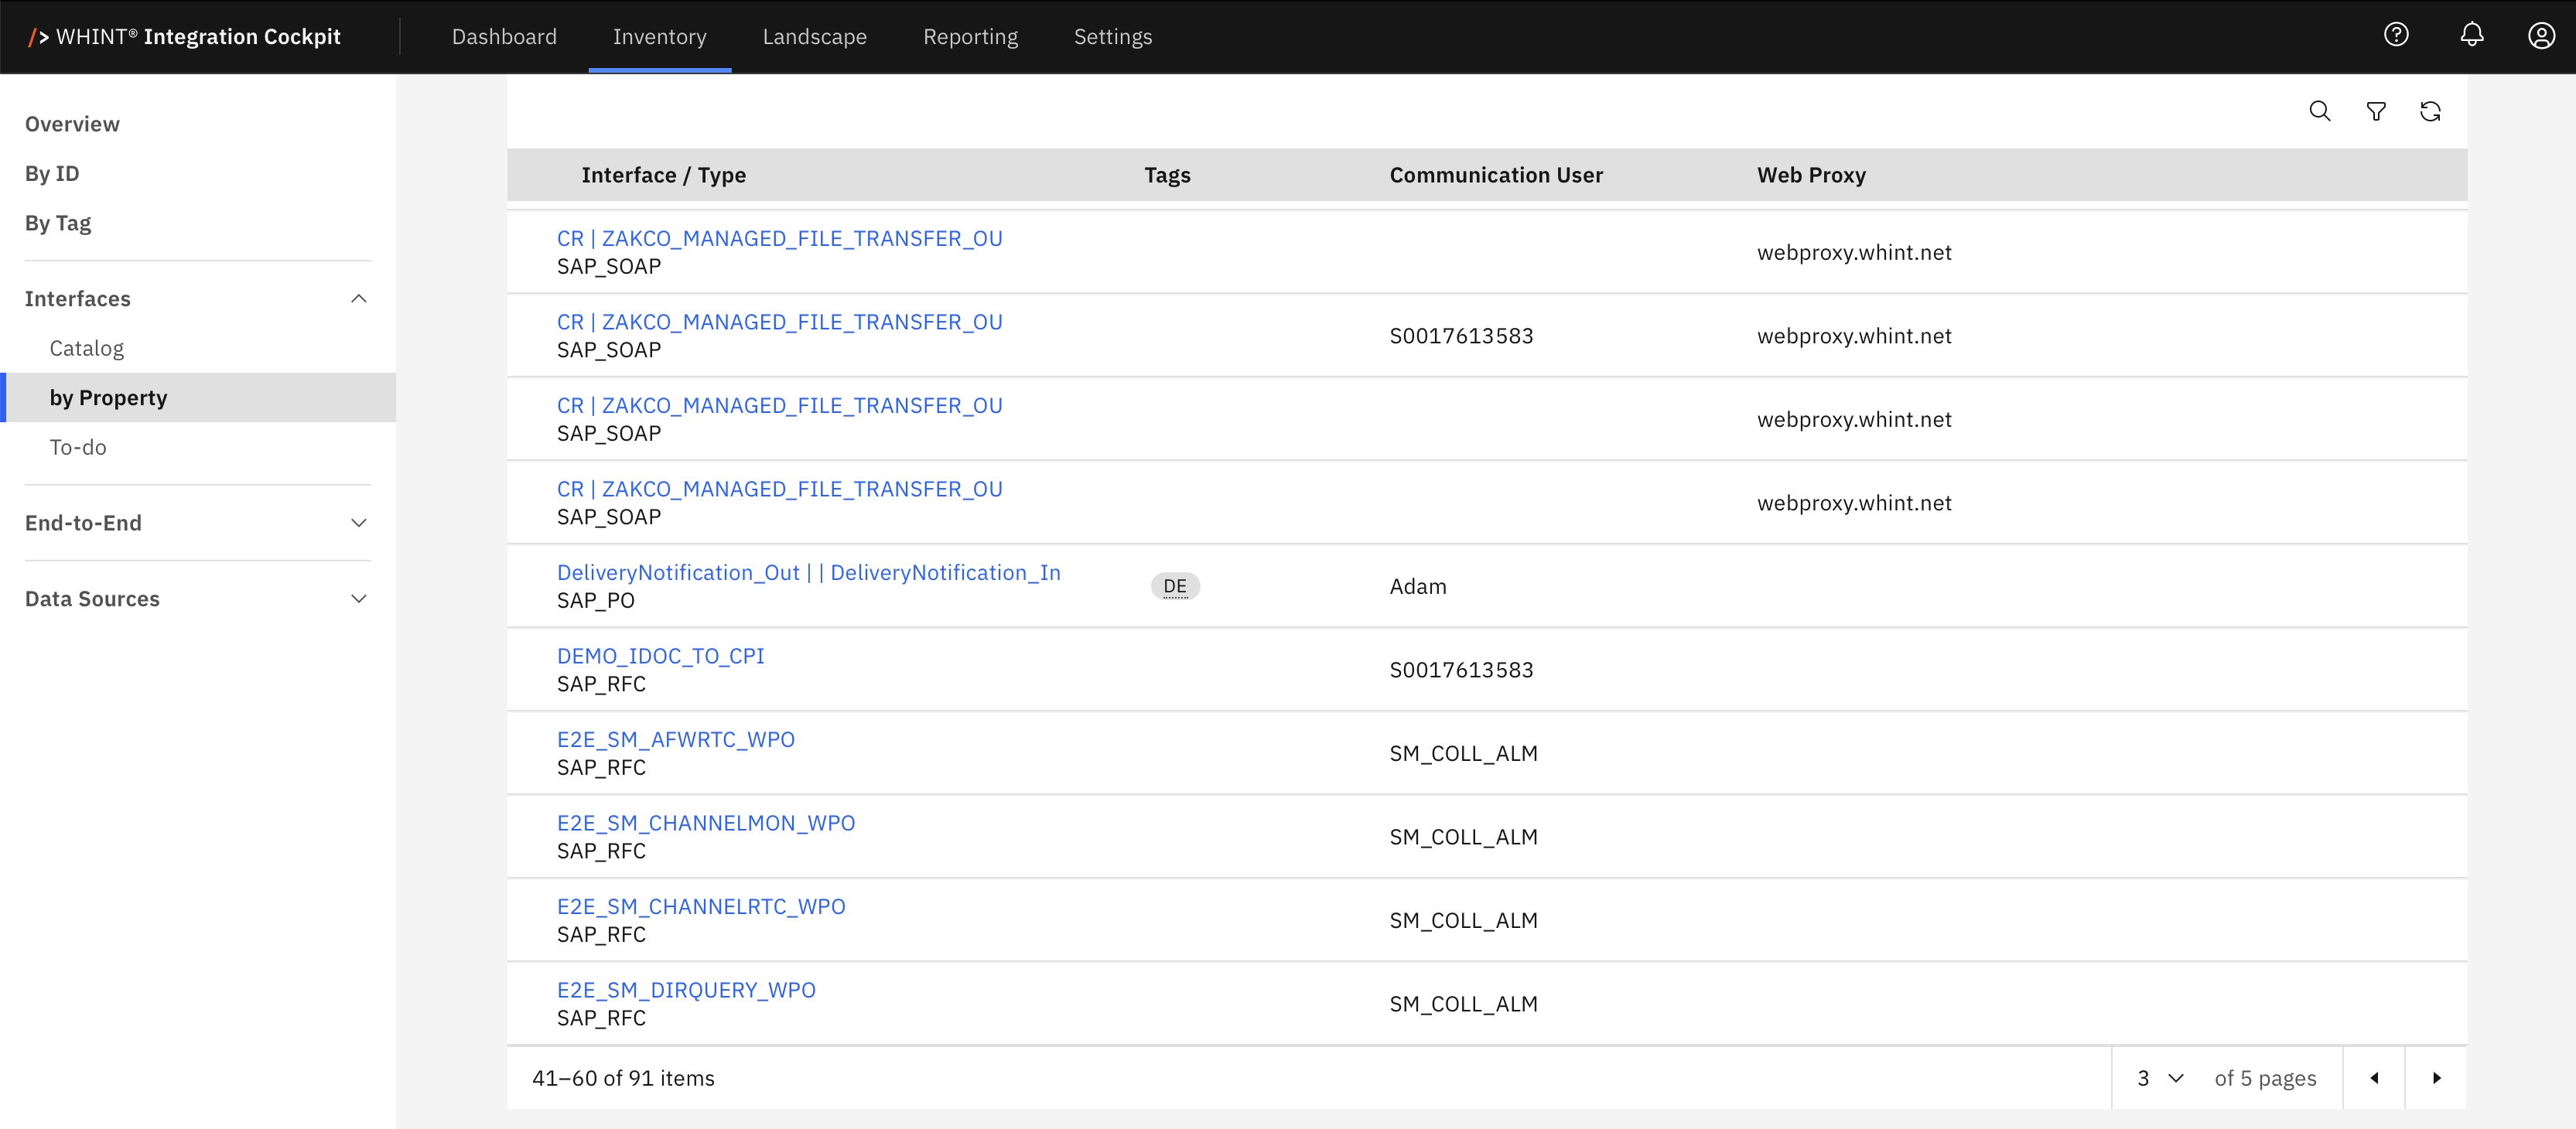Open the Settings tab
Image resolution: width=2576 pixels, height=1129 pixels.
(x=1112, y=37)
